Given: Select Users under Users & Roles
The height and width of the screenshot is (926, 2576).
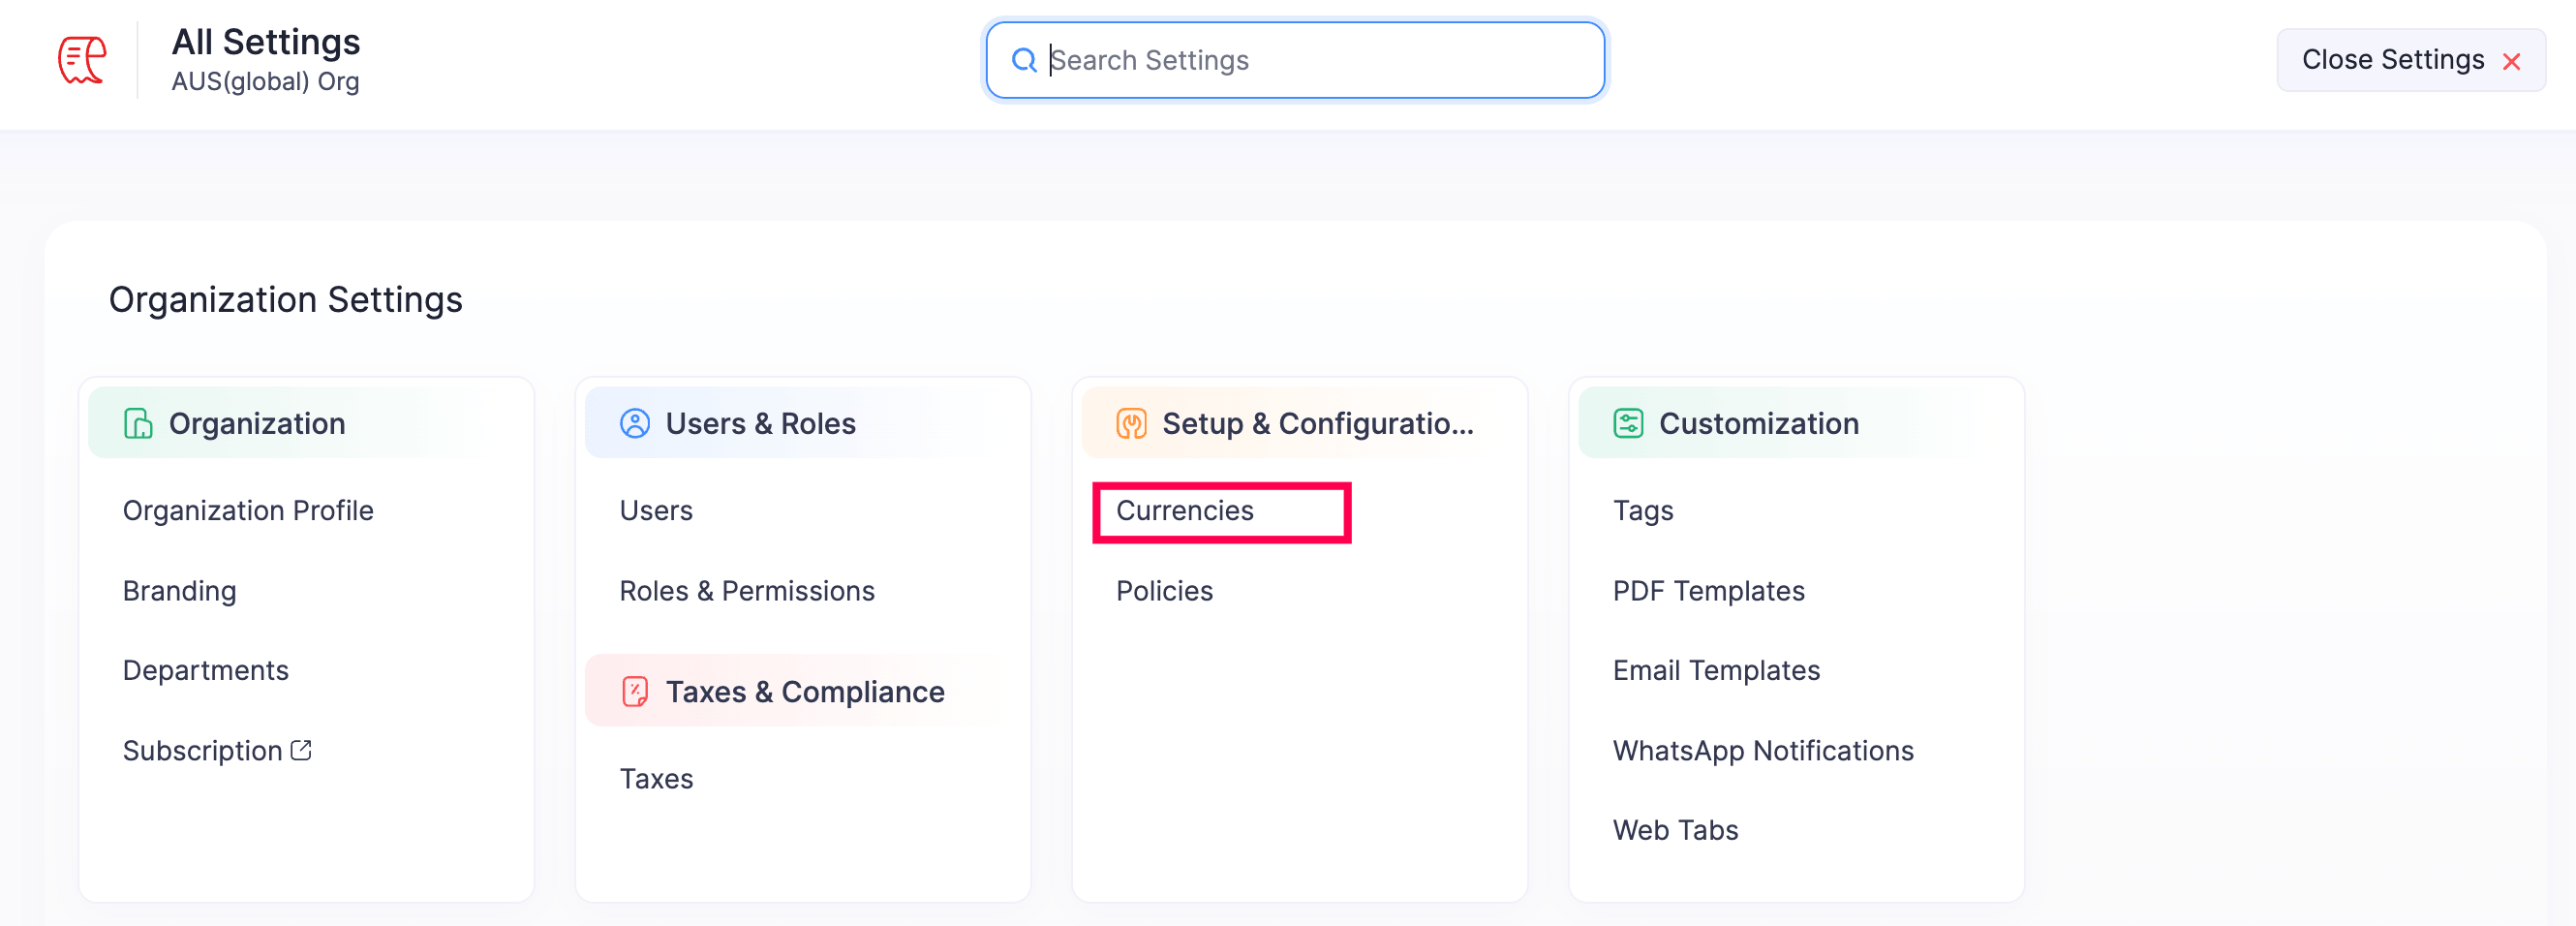Looking at the screenshot, I should (656, 511).
